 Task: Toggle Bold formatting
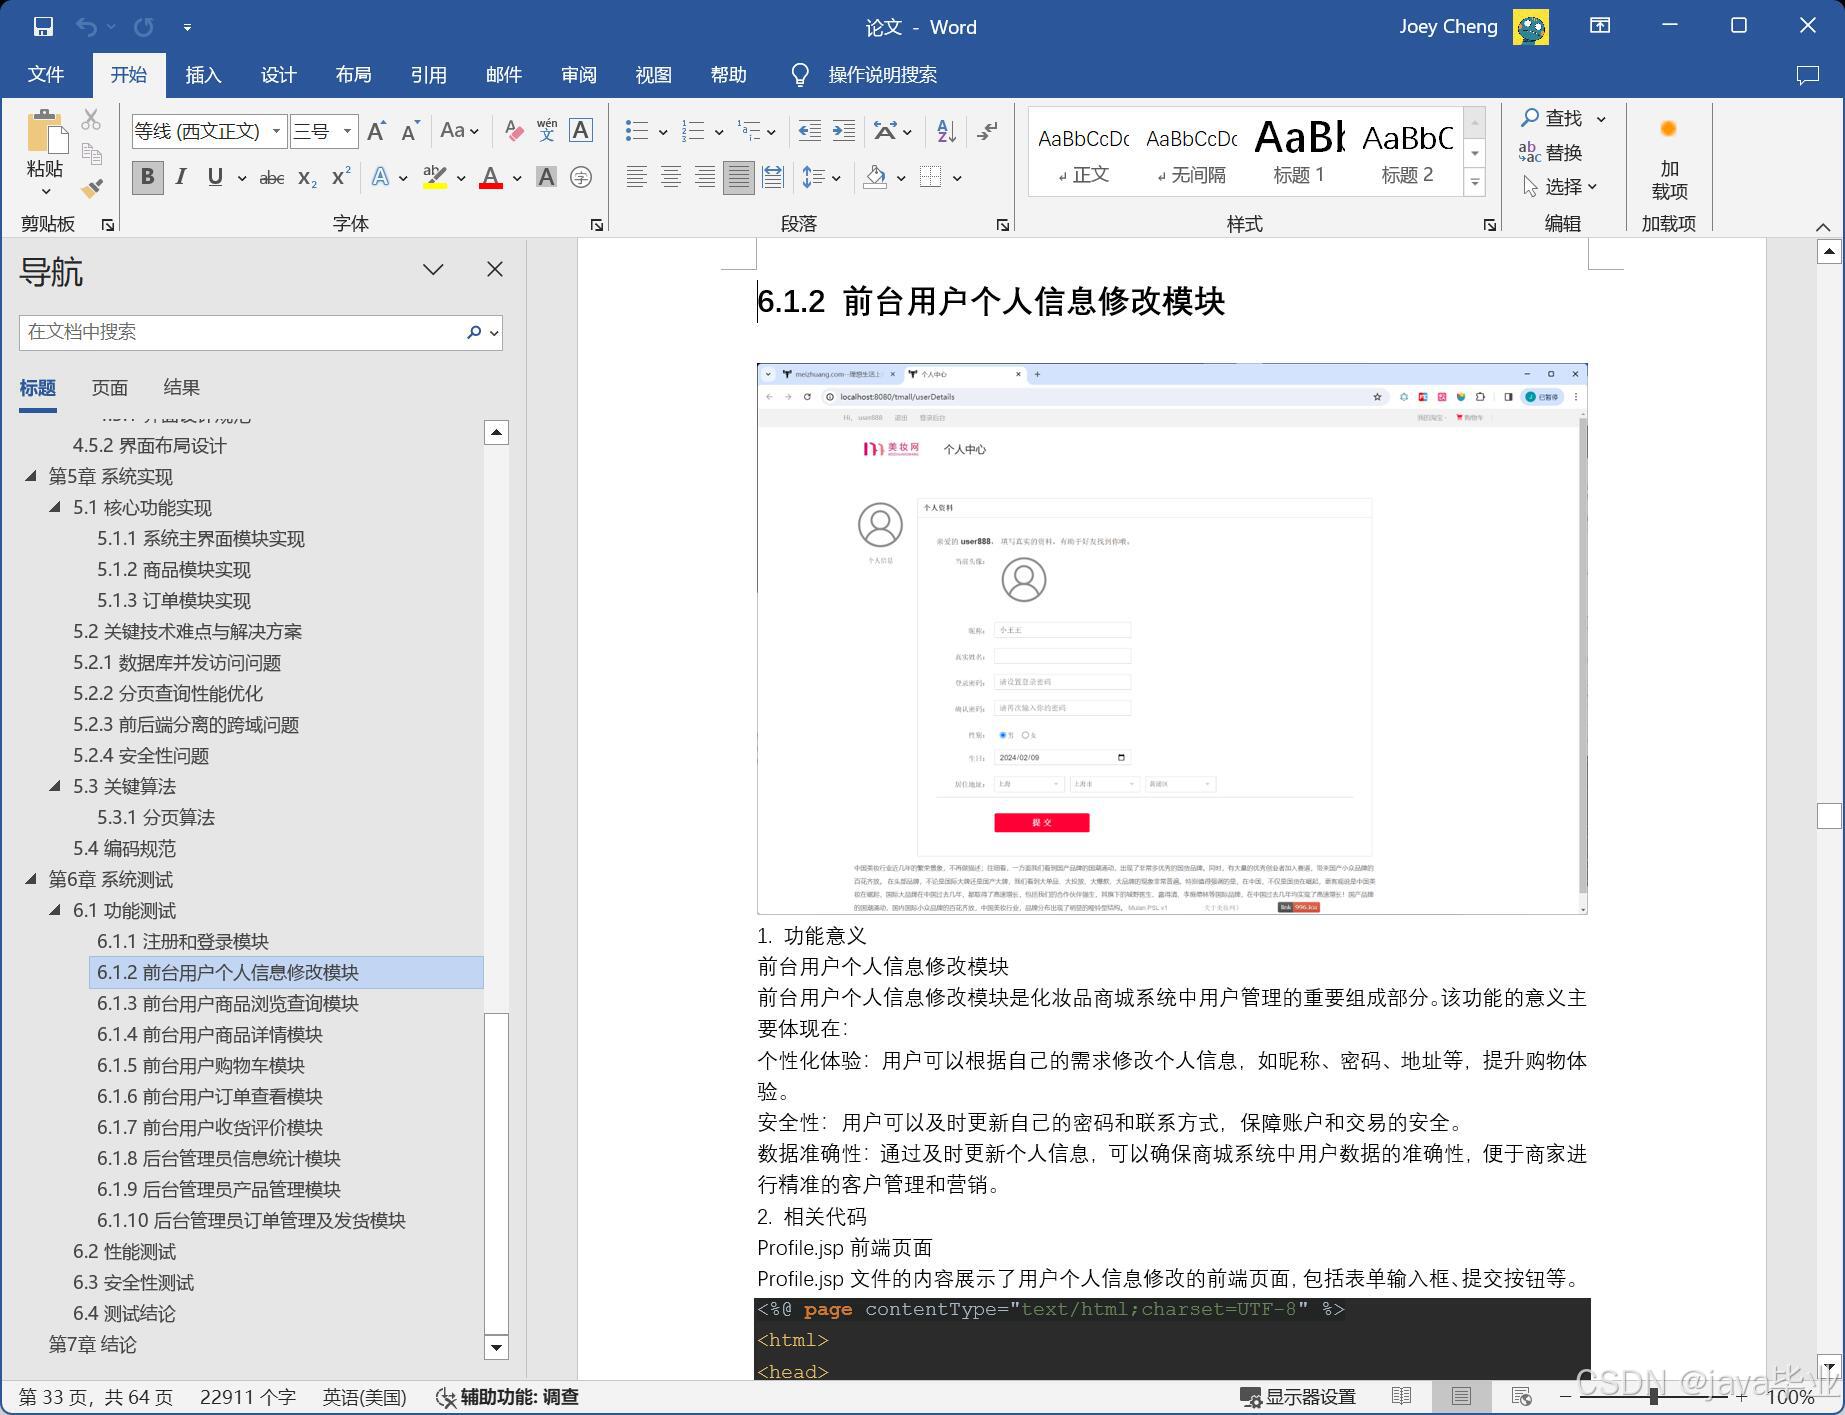click(148, 178)
